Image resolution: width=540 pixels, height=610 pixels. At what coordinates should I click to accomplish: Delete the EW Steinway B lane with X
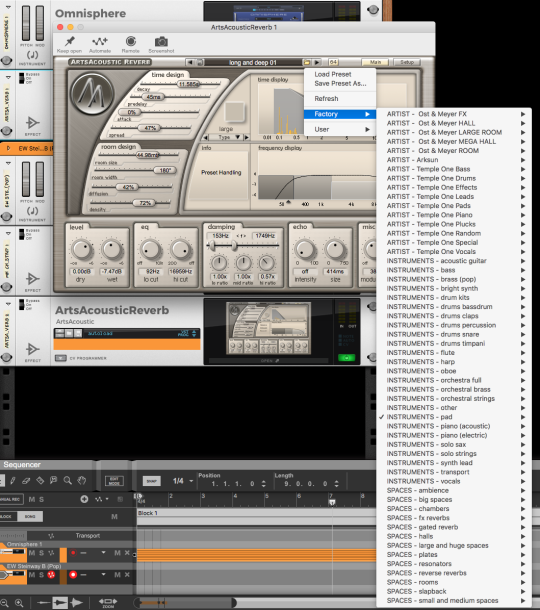[127, 575]
